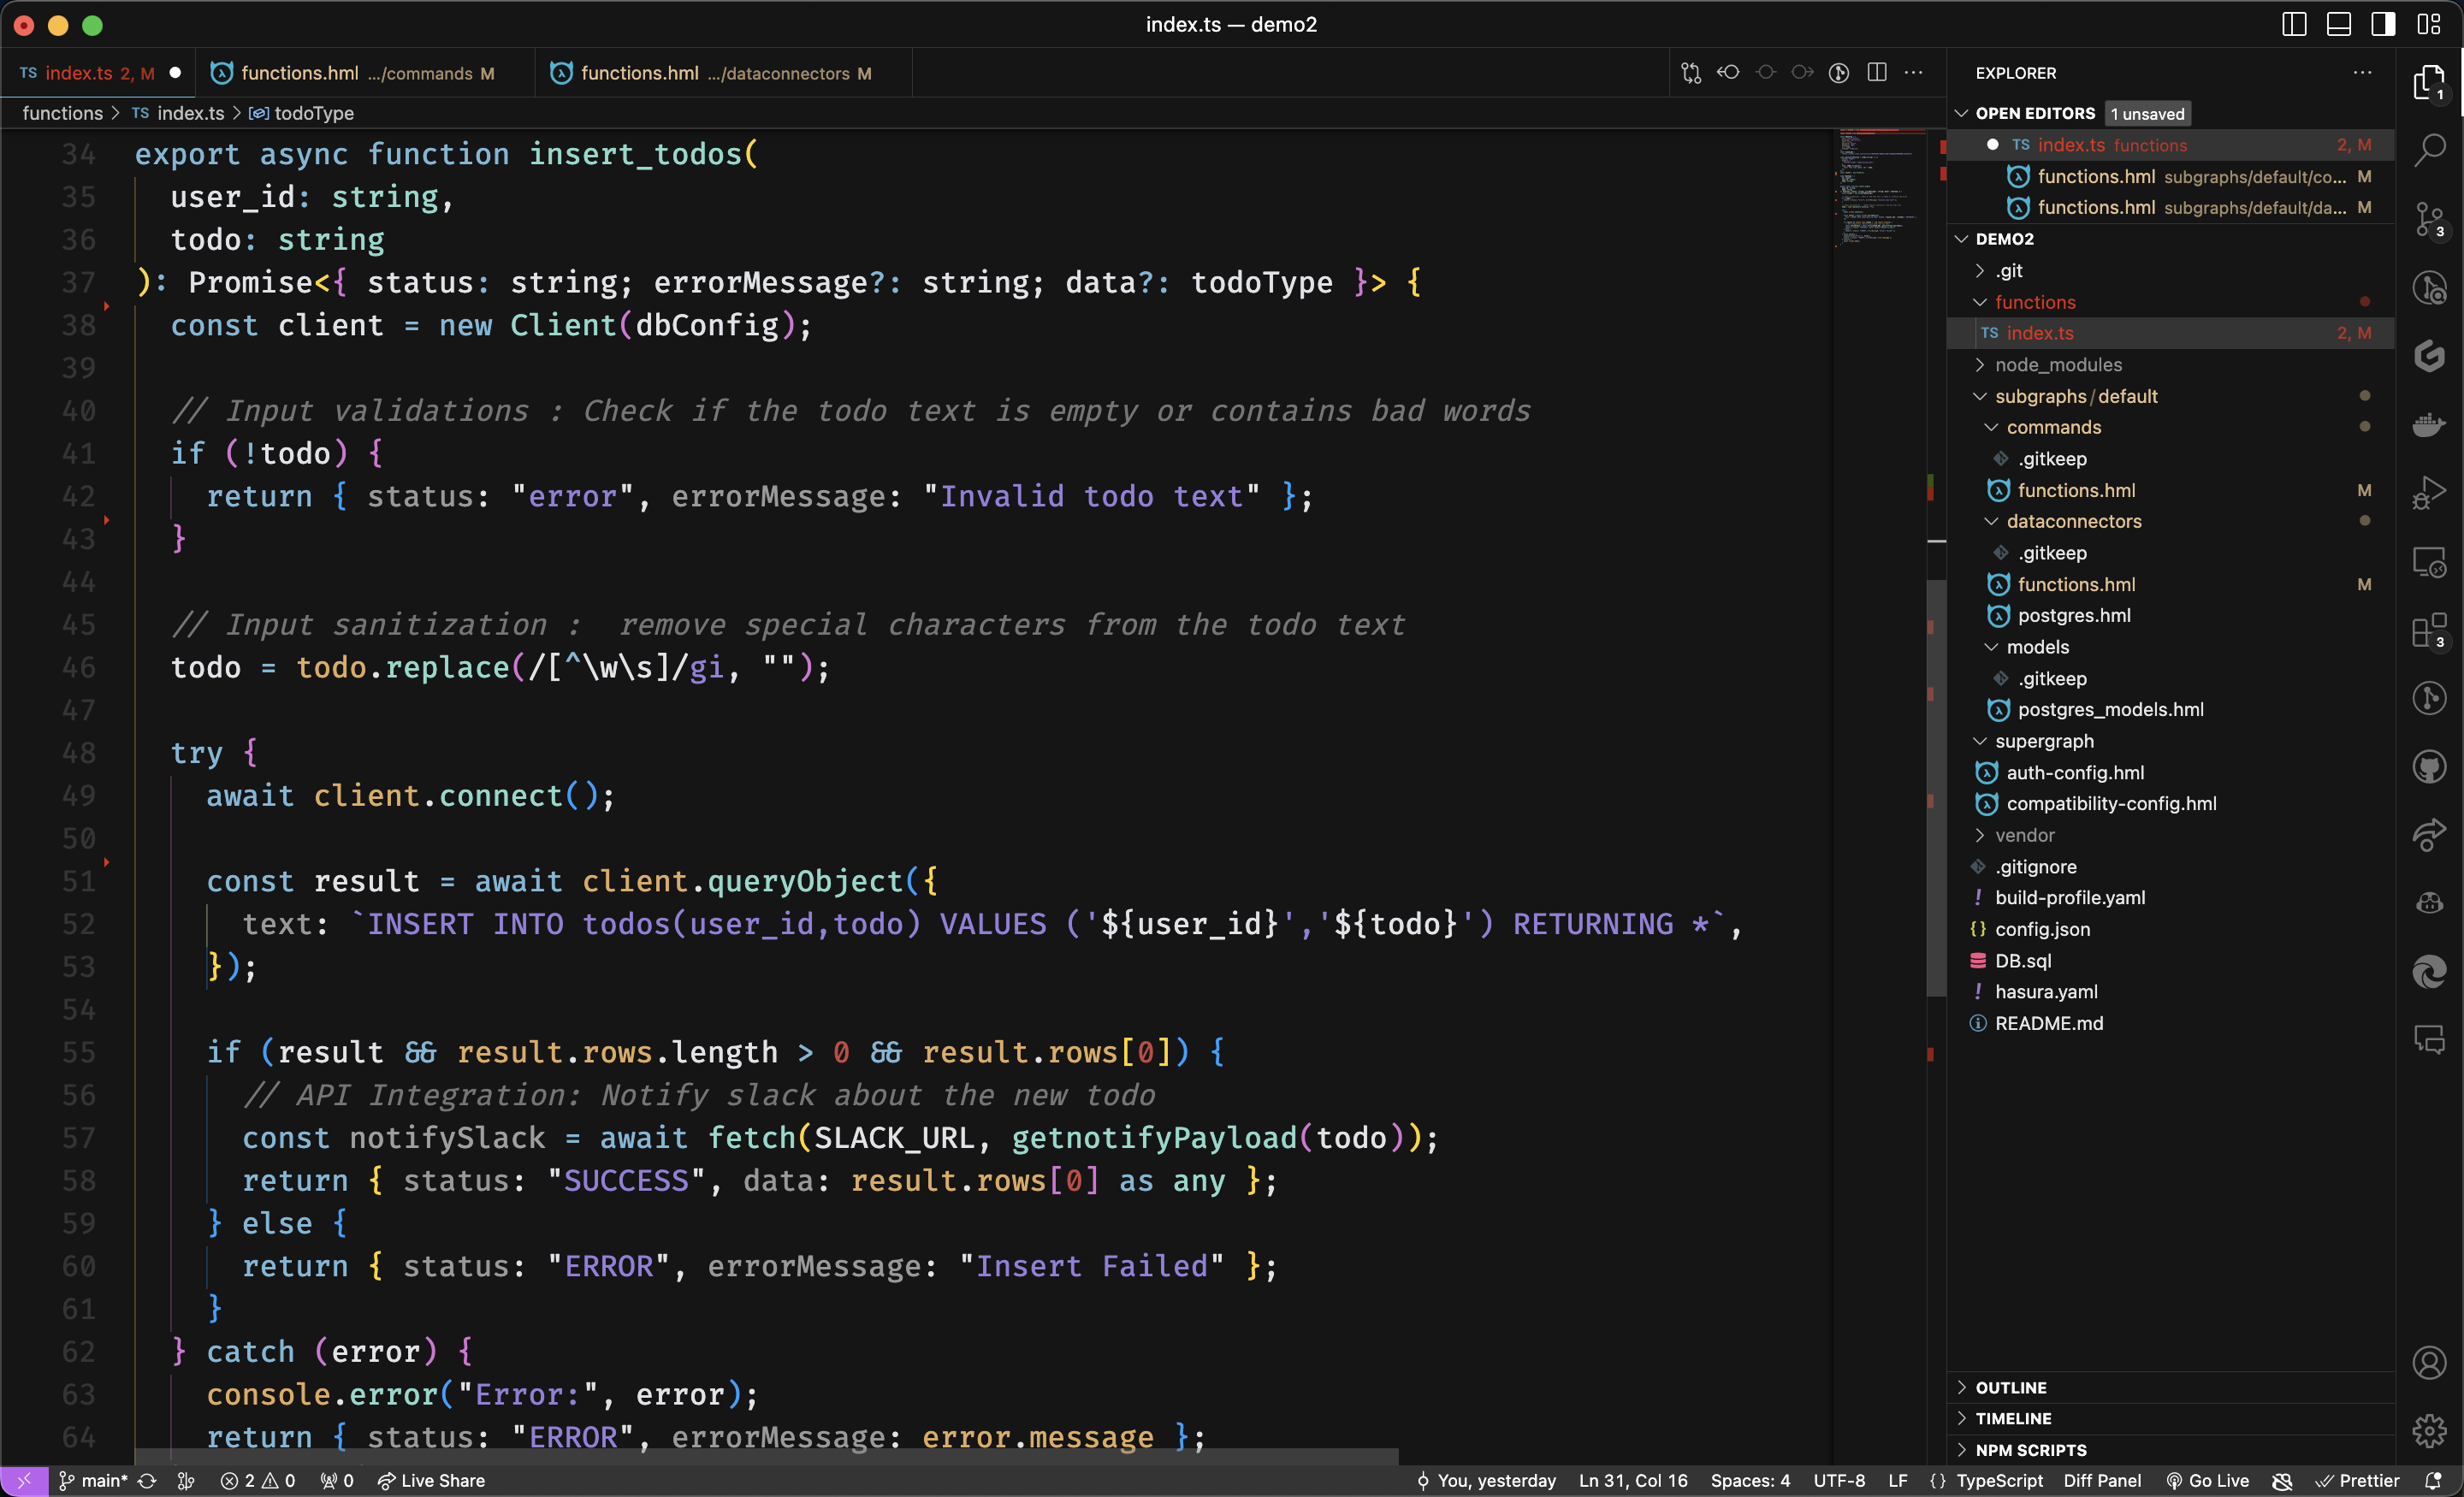The height and width of the screenshot is (1497, 2464).
Task: Toggle Prettier formatter status item
Action: pyautogui.click(x=2357, y=1481)
